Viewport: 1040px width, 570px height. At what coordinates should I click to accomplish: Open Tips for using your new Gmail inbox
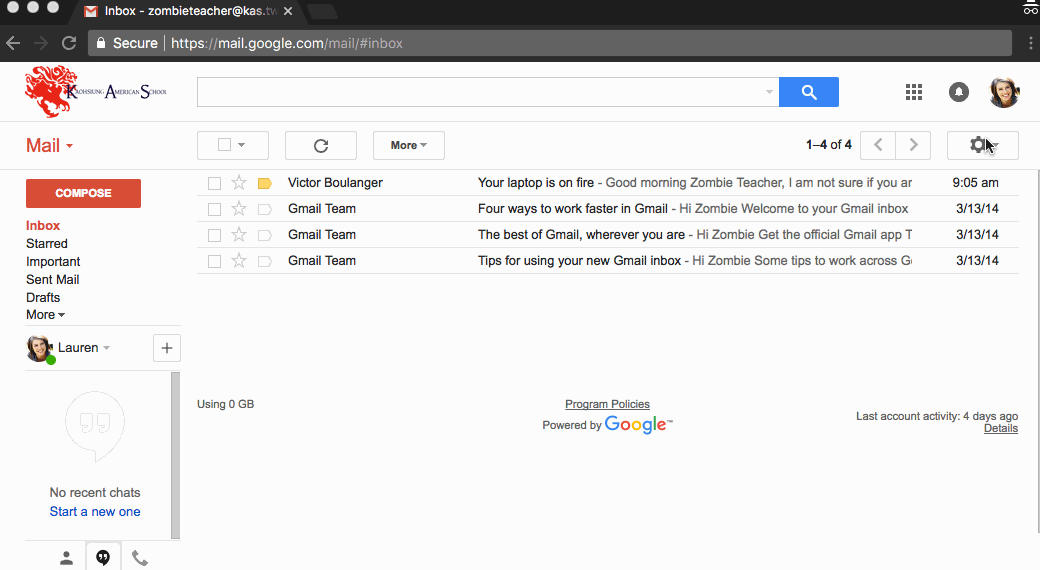(x=579, y=260)
